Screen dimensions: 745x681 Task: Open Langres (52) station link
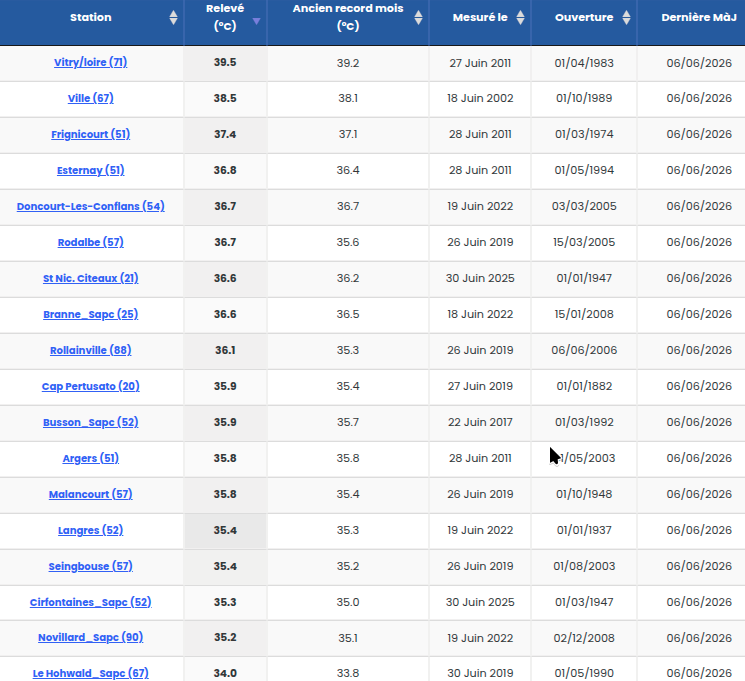(x=91, y=530)
